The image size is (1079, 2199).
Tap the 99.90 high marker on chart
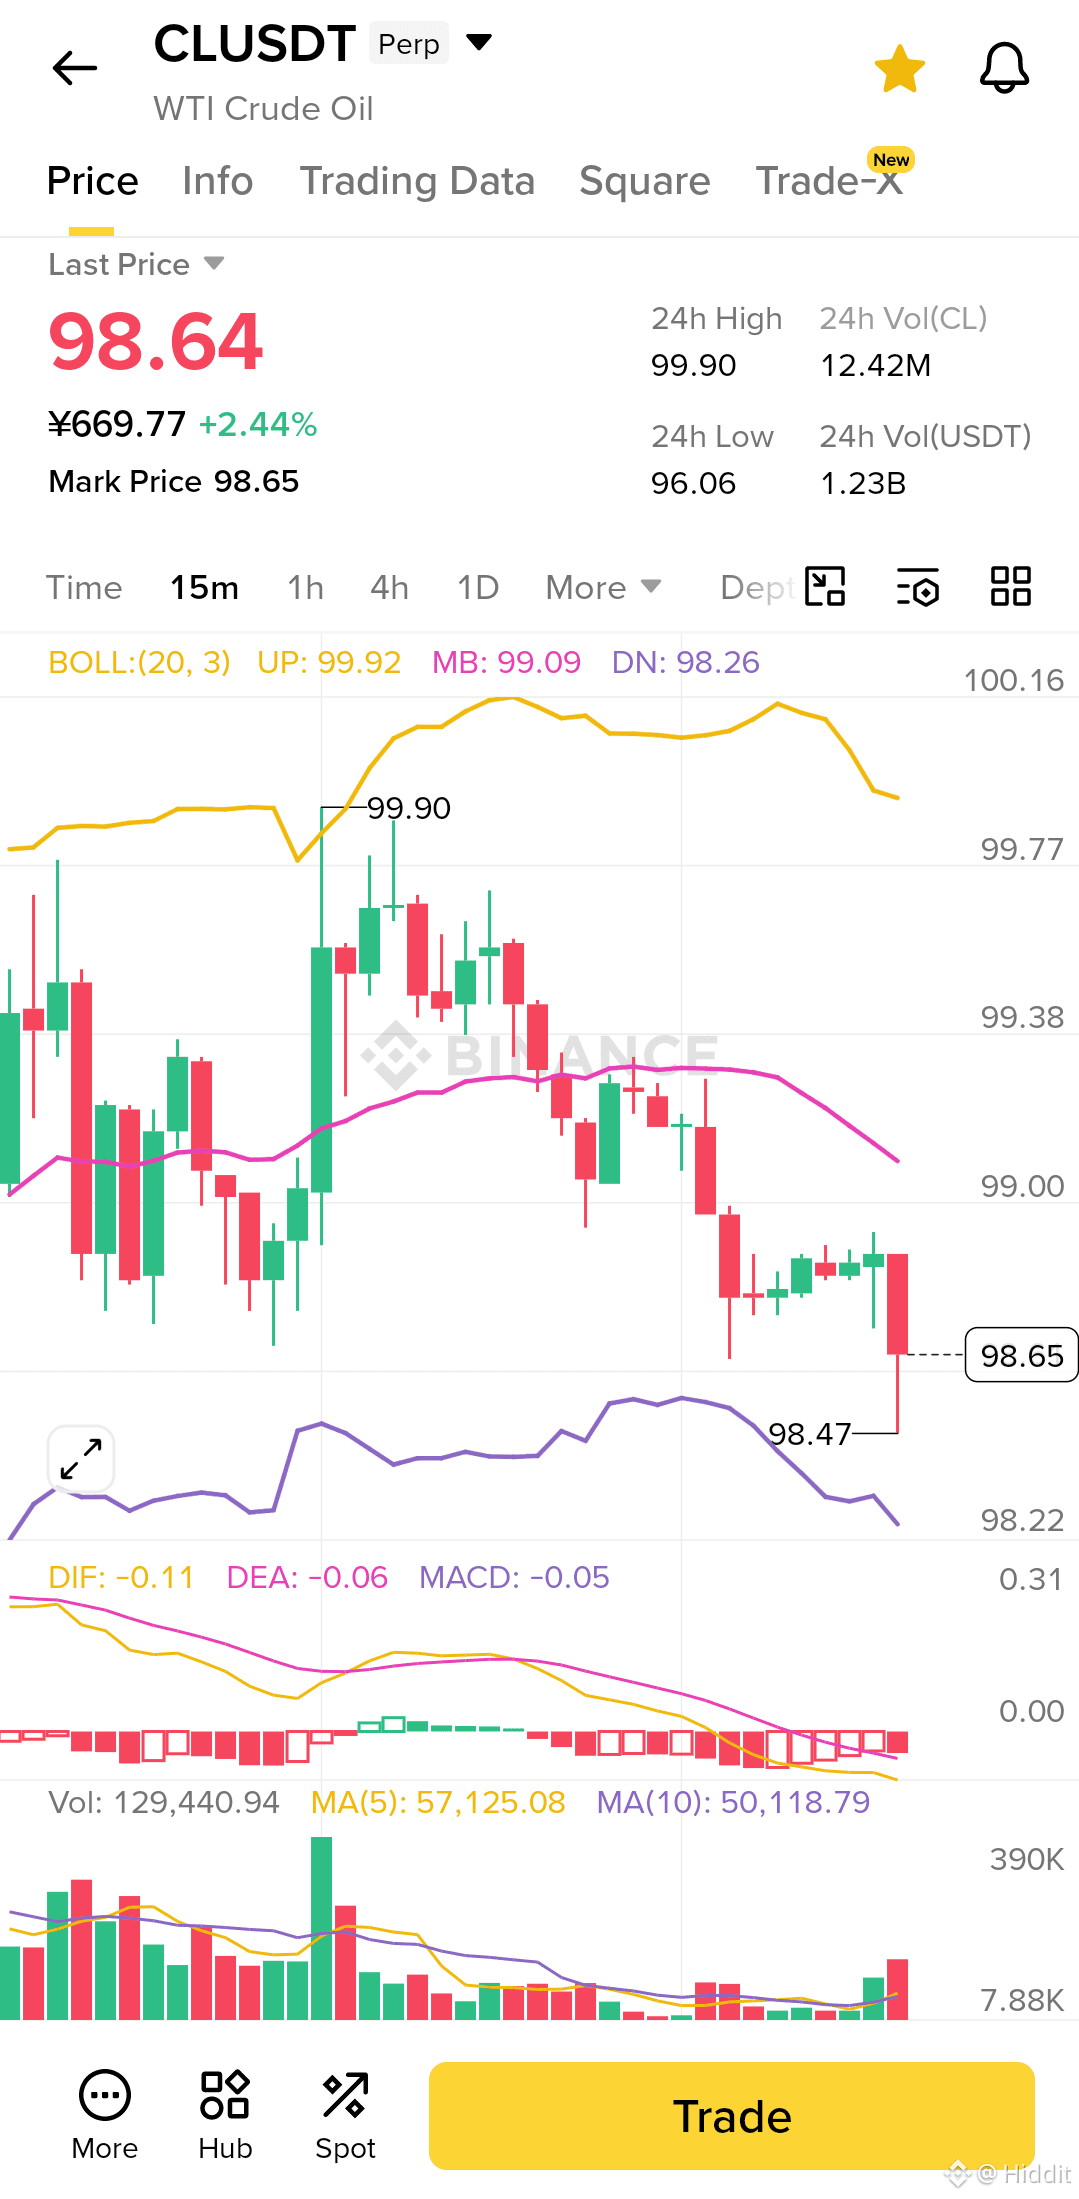(x=409, y=808)
